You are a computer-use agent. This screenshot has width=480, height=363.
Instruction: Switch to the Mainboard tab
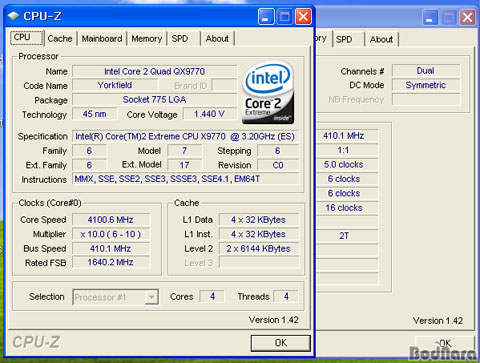[x=102, y=39]
